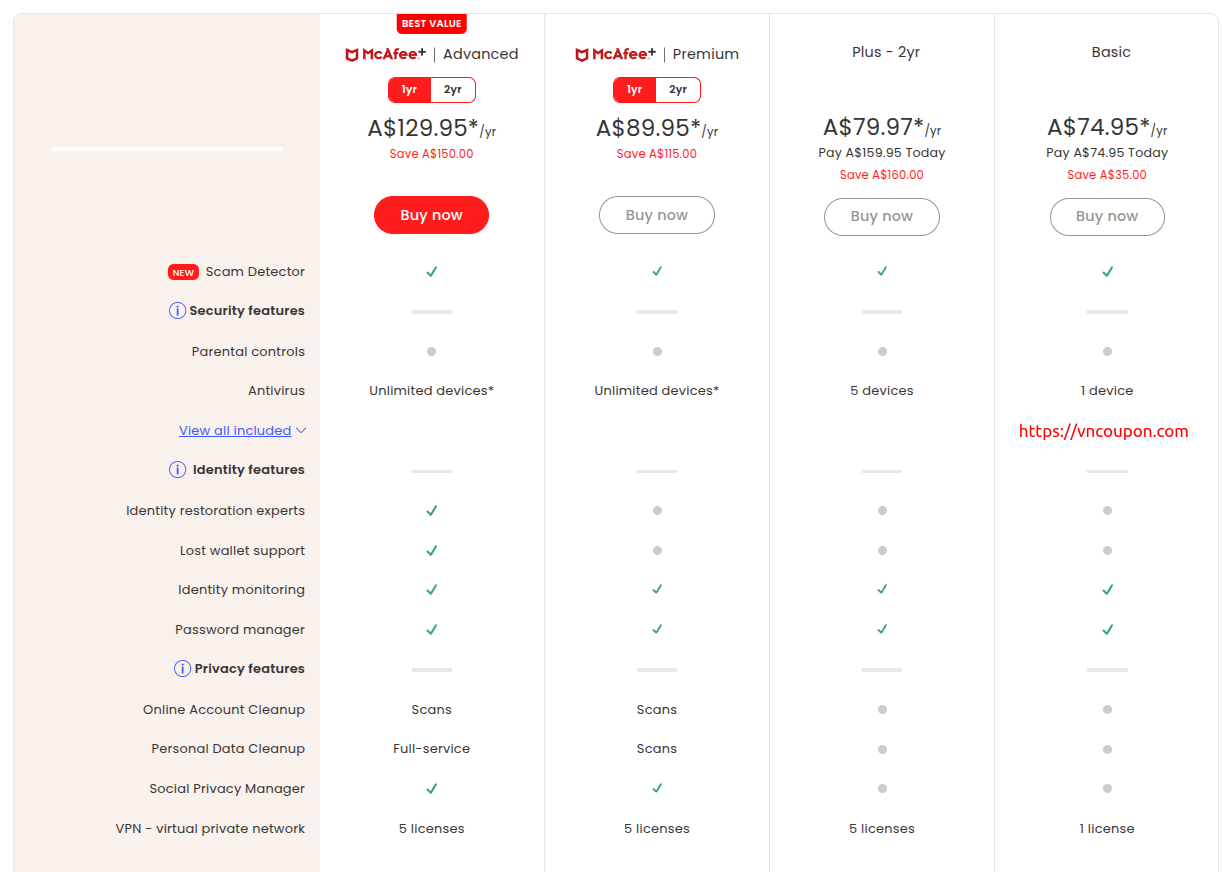Click the info icon beside Privacy features
1222x872 pixels.
[182, 669]
